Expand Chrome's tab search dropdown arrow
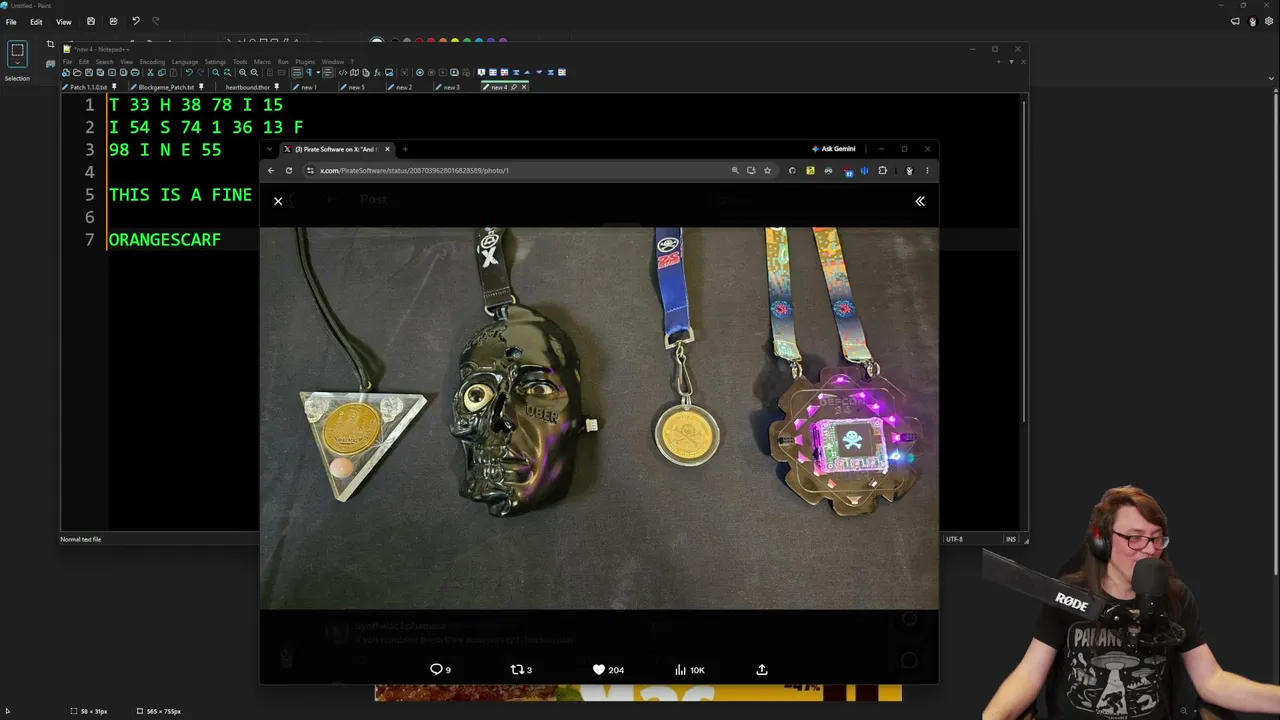1280x720 pixels. pyautogui.click(x=269, y=149)
